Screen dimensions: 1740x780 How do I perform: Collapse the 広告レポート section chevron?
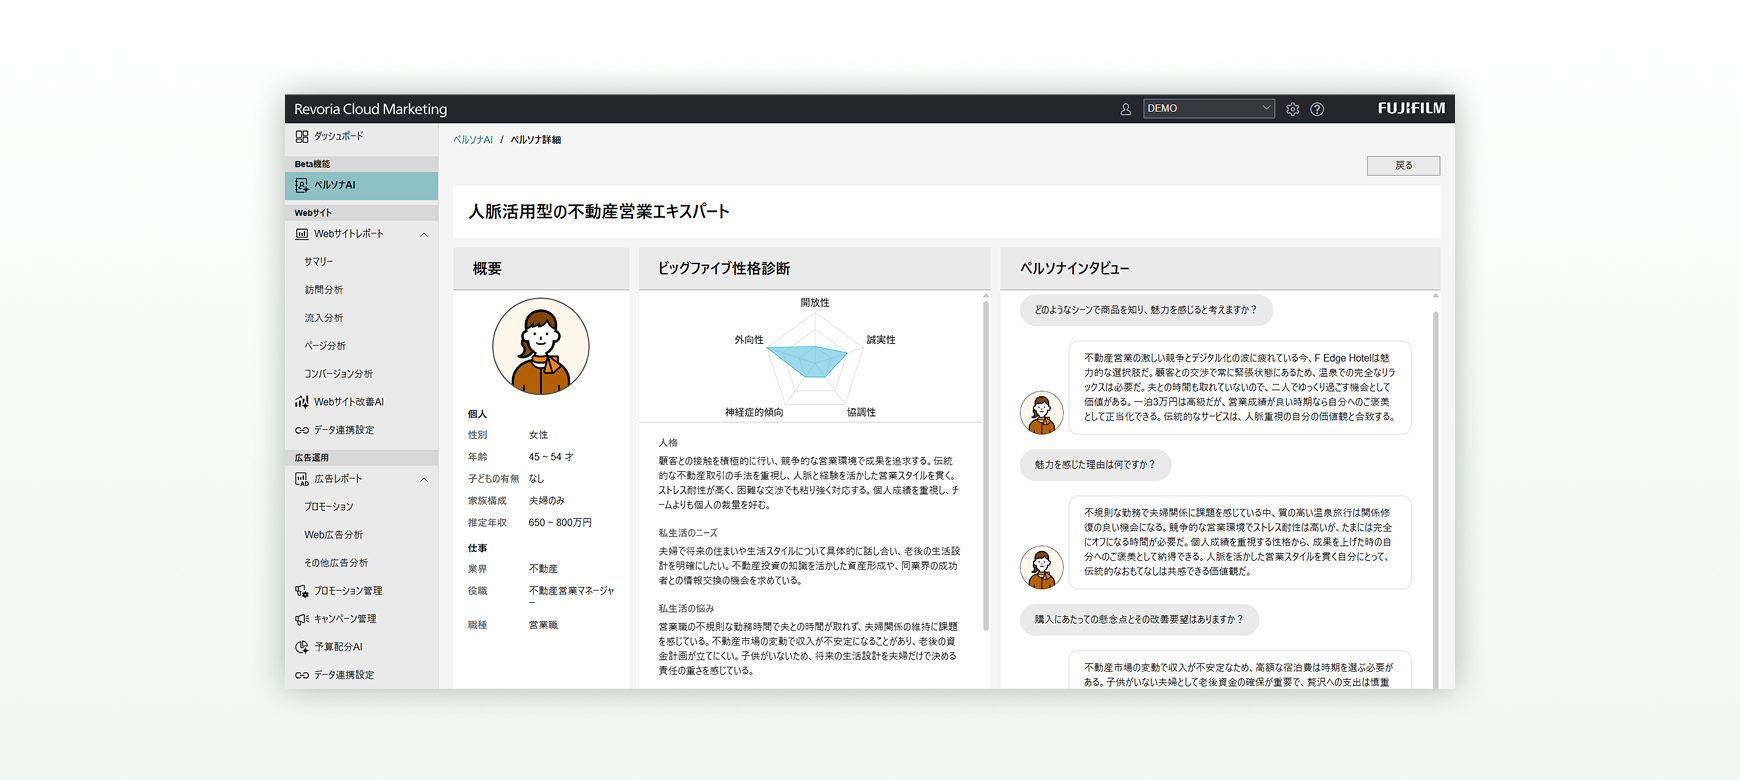pyautogui.click(x=424, y=479)
